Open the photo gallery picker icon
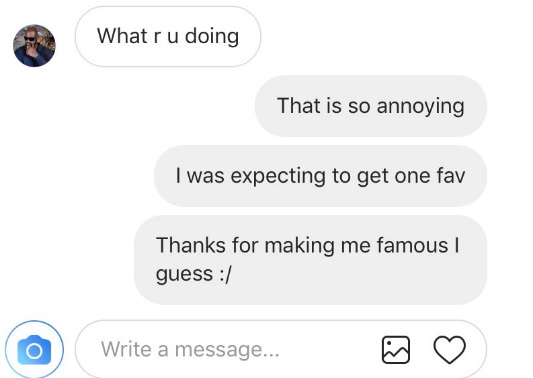The image size is (533, 378). 396,350
